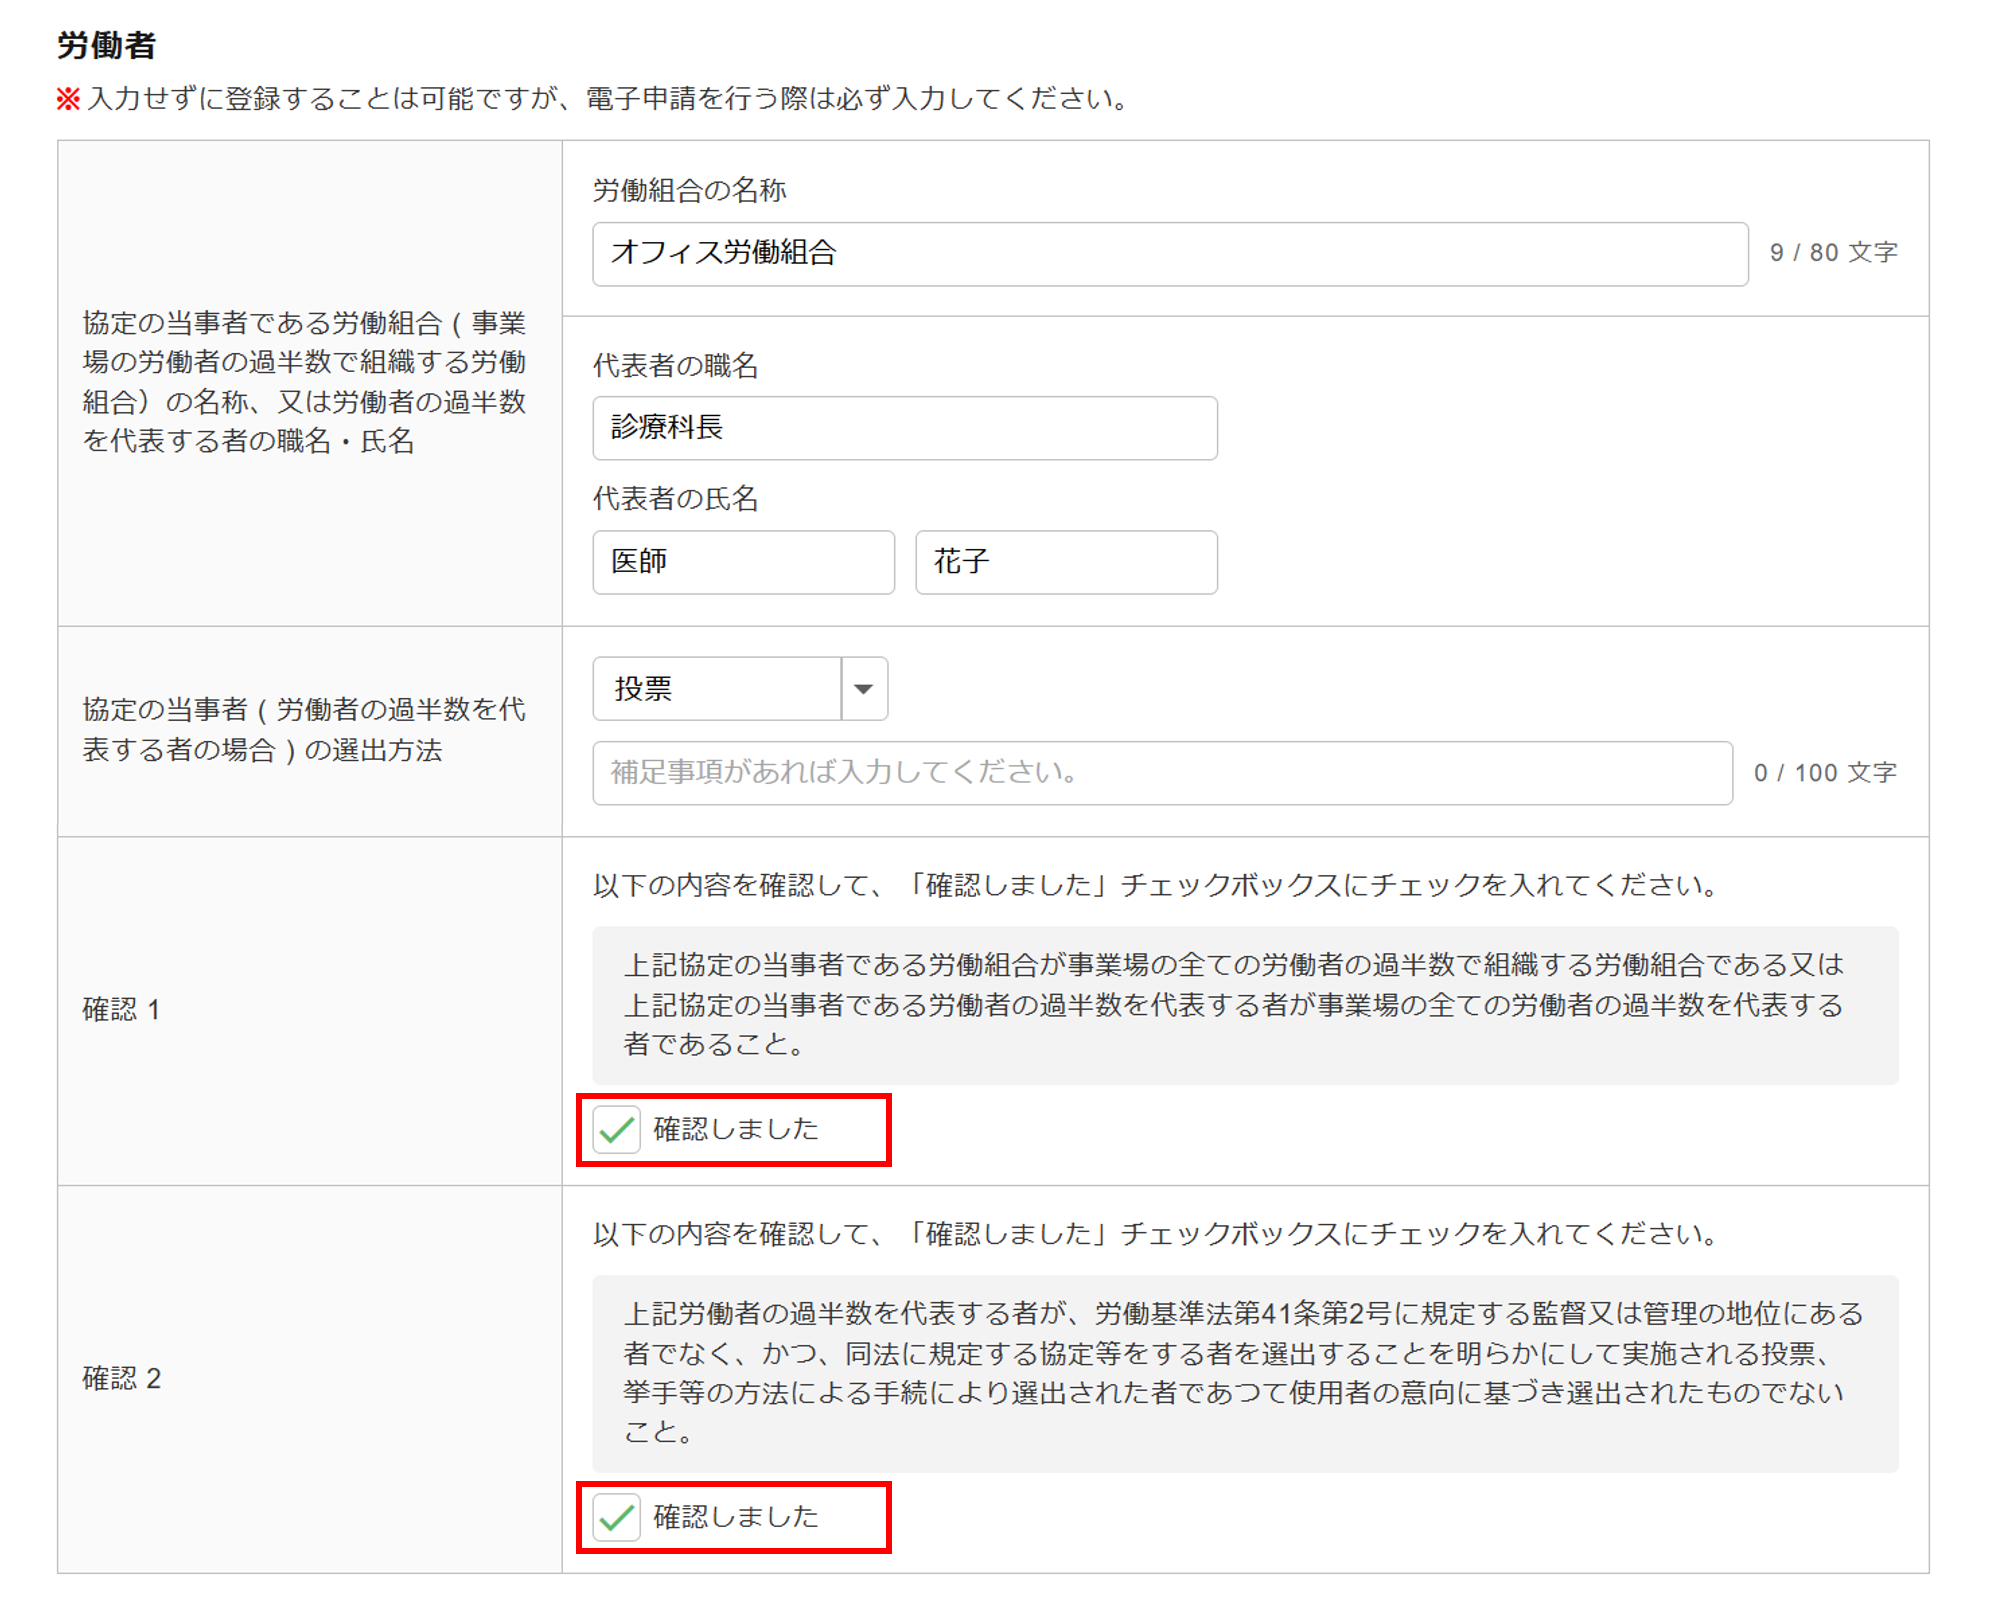Click the 労働組合の名称 text field

[x=1168, y=254]
